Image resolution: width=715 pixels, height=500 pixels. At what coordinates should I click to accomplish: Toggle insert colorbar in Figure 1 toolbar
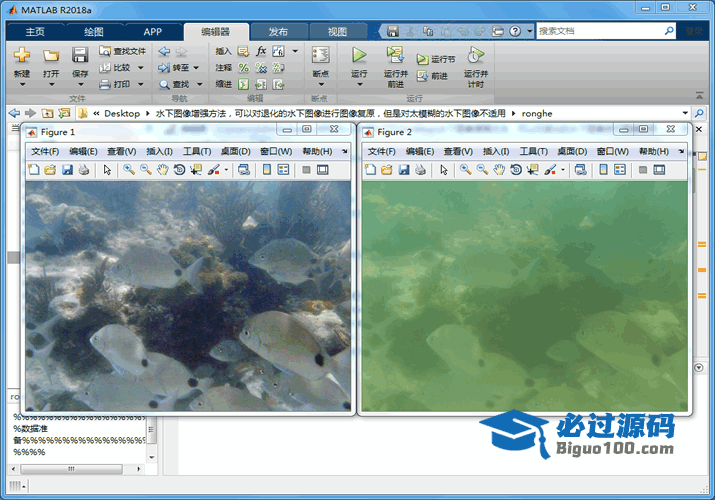pyautogui.click(x=266, y=170)
